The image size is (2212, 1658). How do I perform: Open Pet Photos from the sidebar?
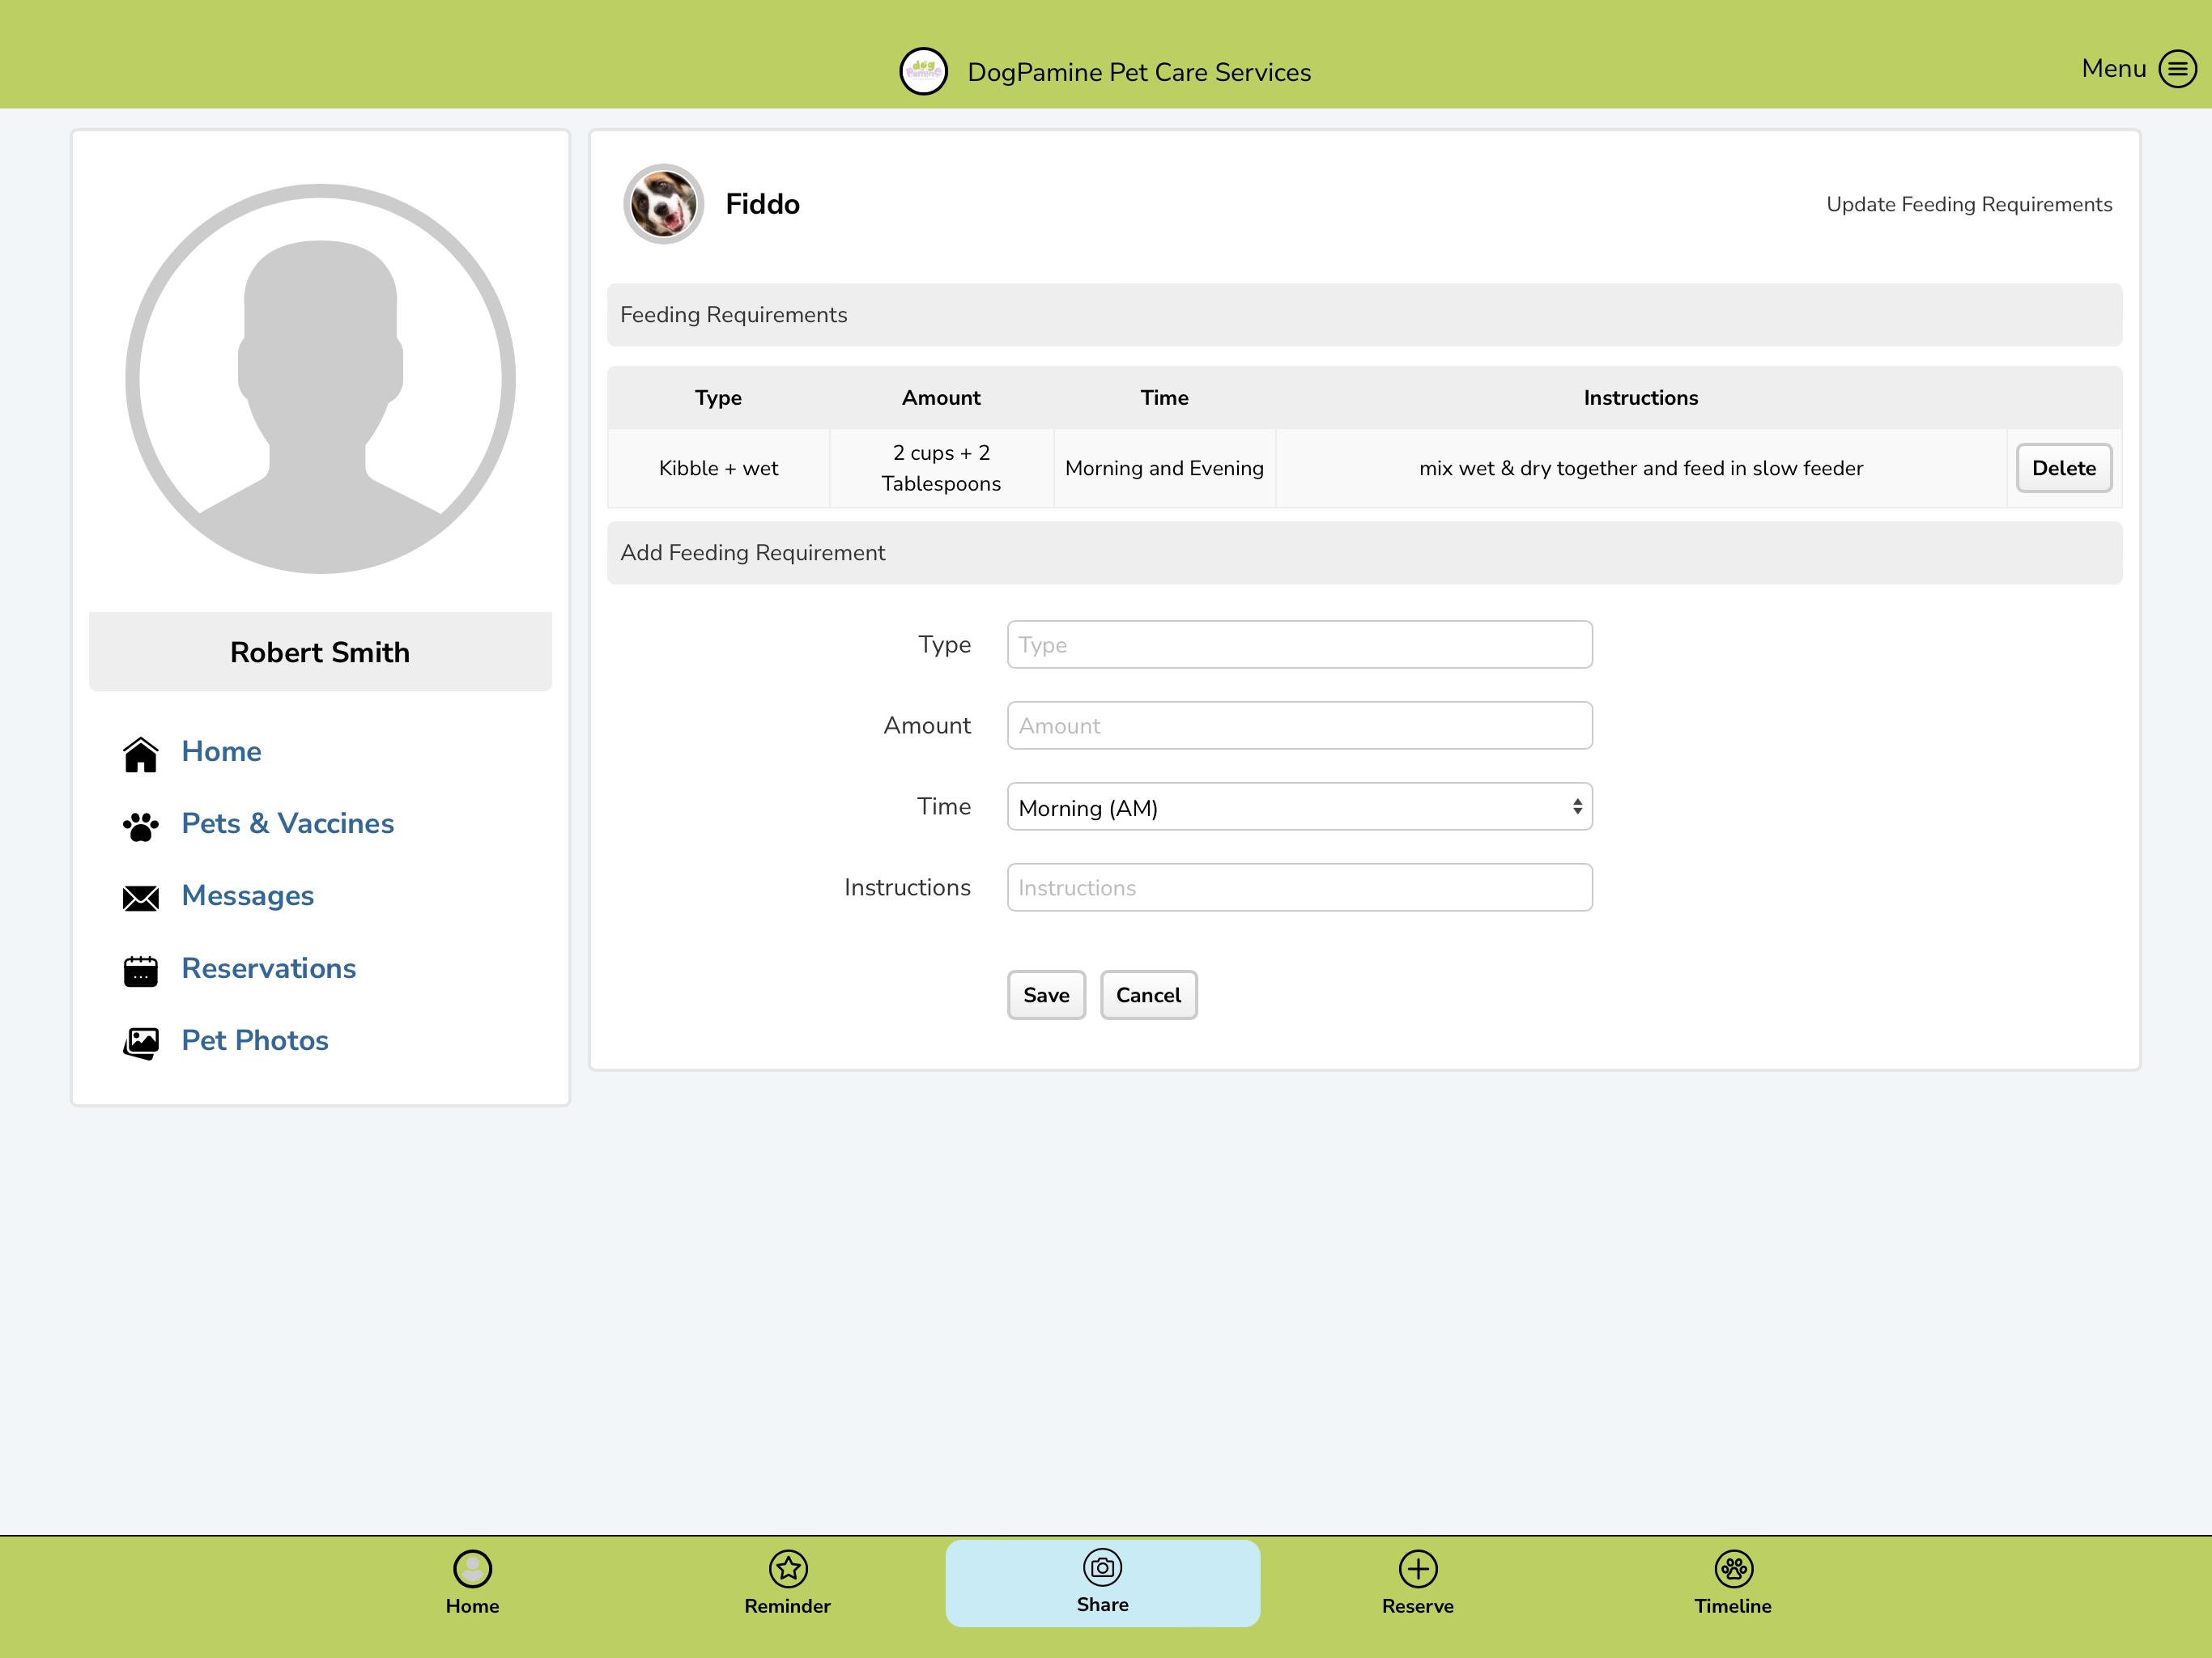point(255,1040)
